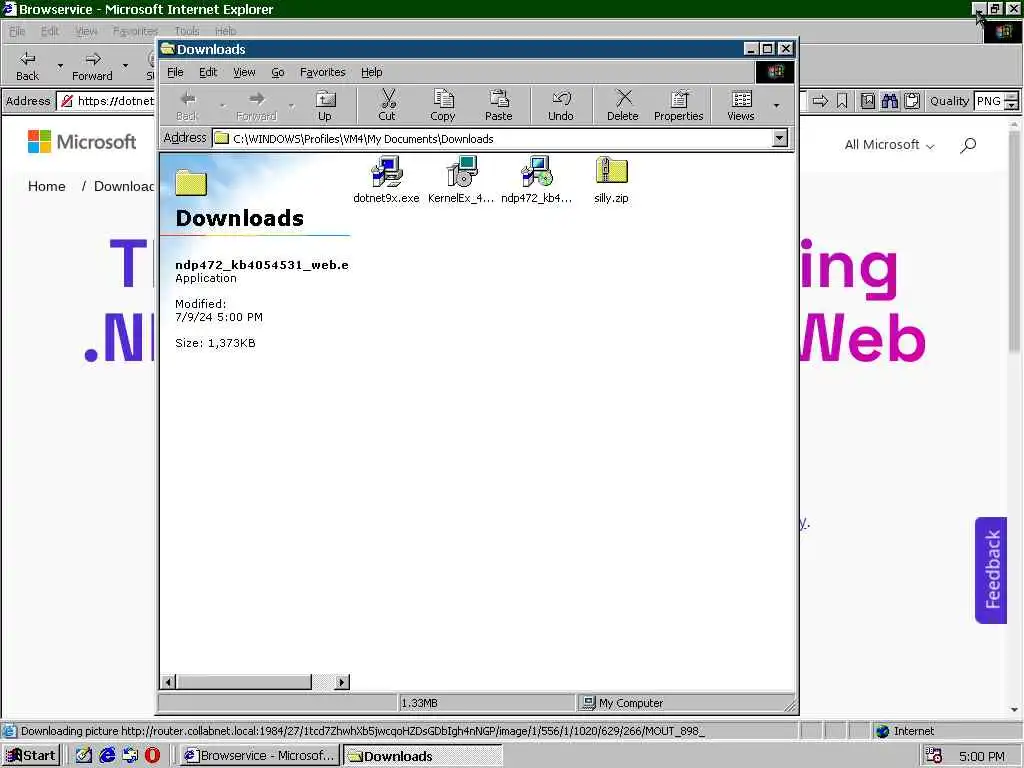Click the purple Feedback button
The width and height of the screenshot is (1024, 768).
991,570
